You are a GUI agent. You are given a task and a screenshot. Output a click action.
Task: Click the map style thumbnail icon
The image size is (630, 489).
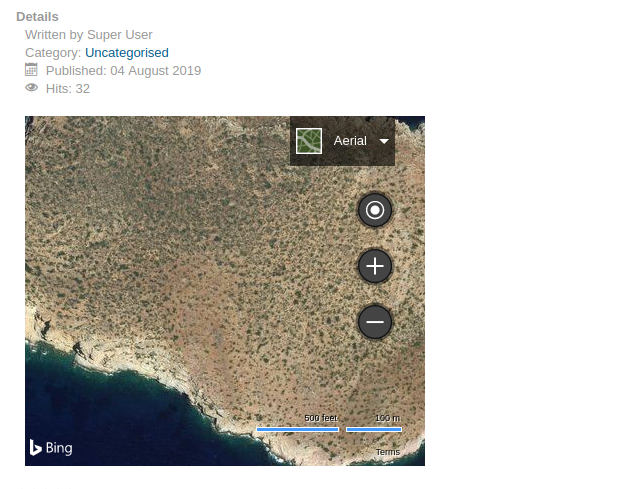[x=309, y=141]
